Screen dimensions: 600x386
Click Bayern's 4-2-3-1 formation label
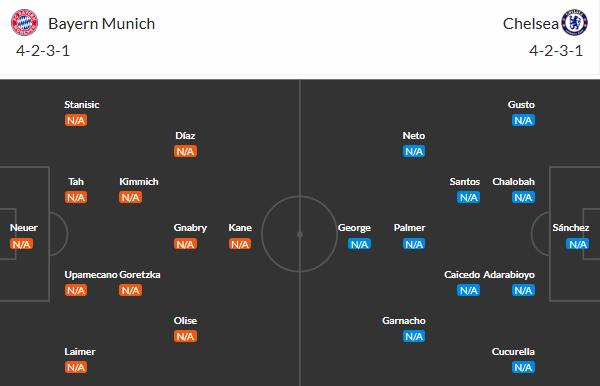43,50
